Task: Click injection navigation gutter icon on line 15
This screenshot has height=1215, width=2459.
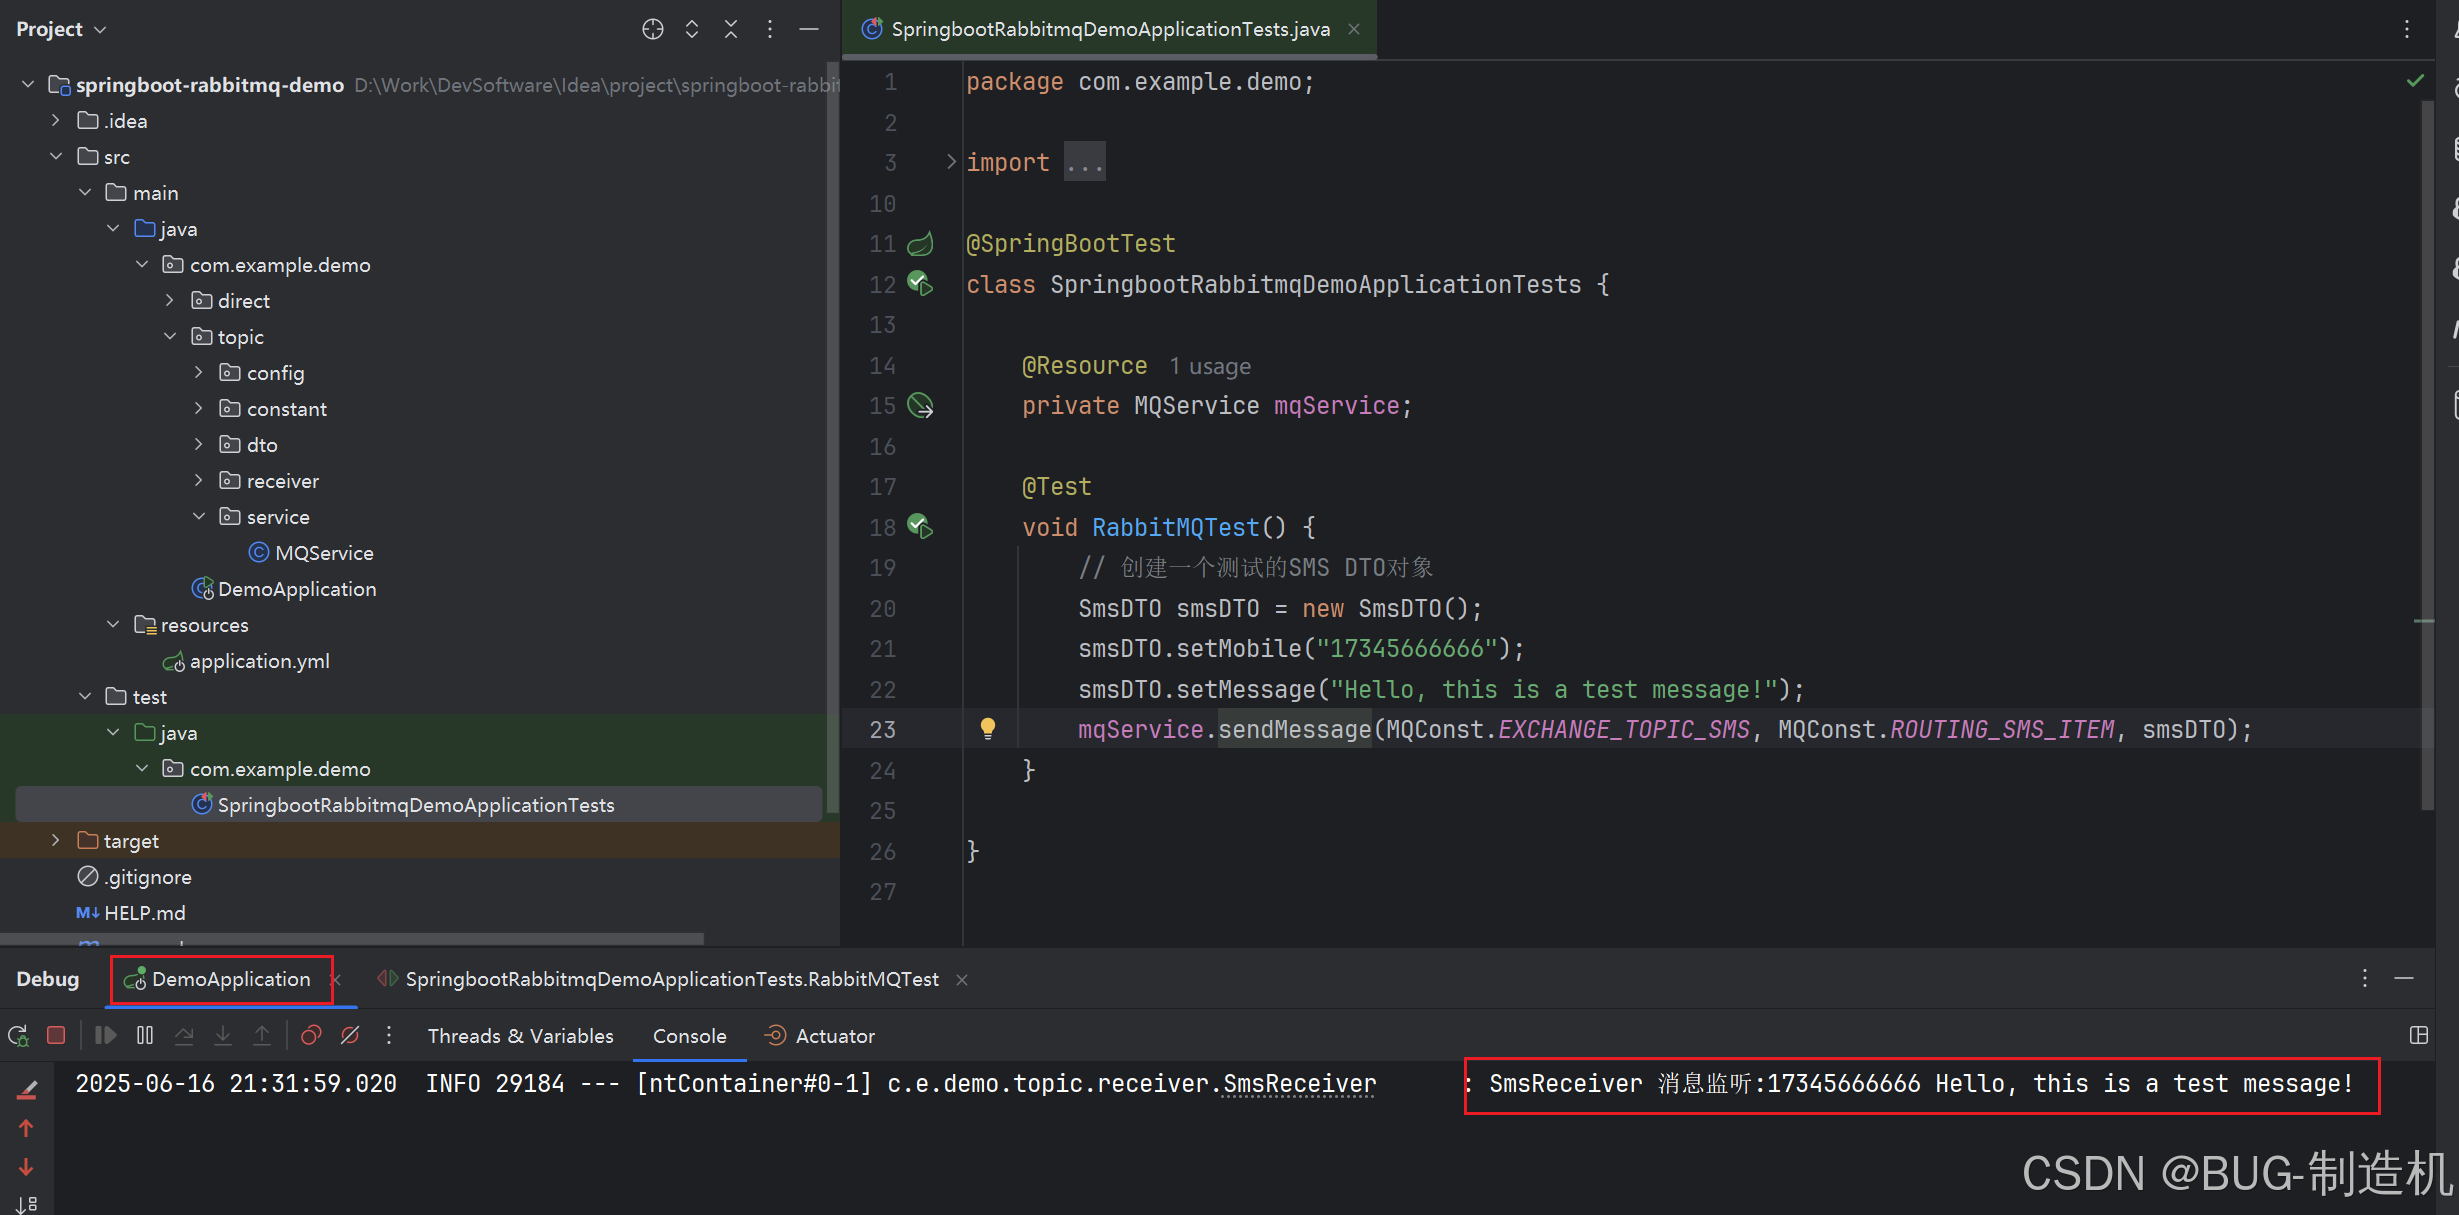Action: (x=920, y=405)
